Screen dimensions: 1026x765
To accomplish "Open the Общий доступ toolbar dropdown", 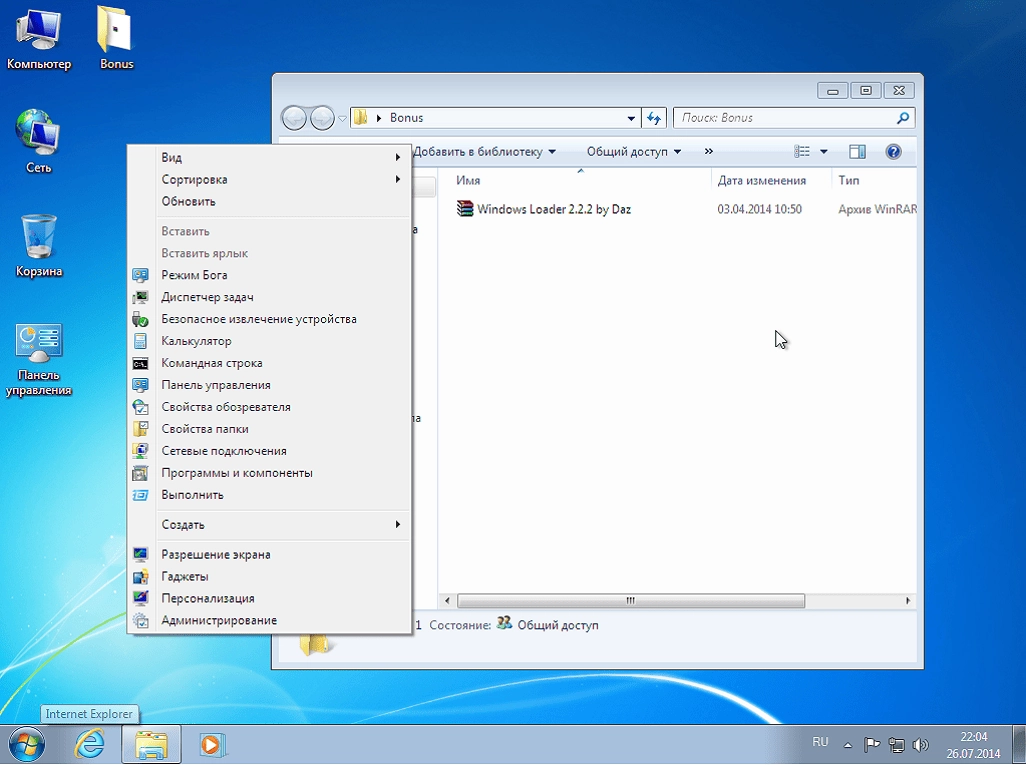I will click(633, 152).
